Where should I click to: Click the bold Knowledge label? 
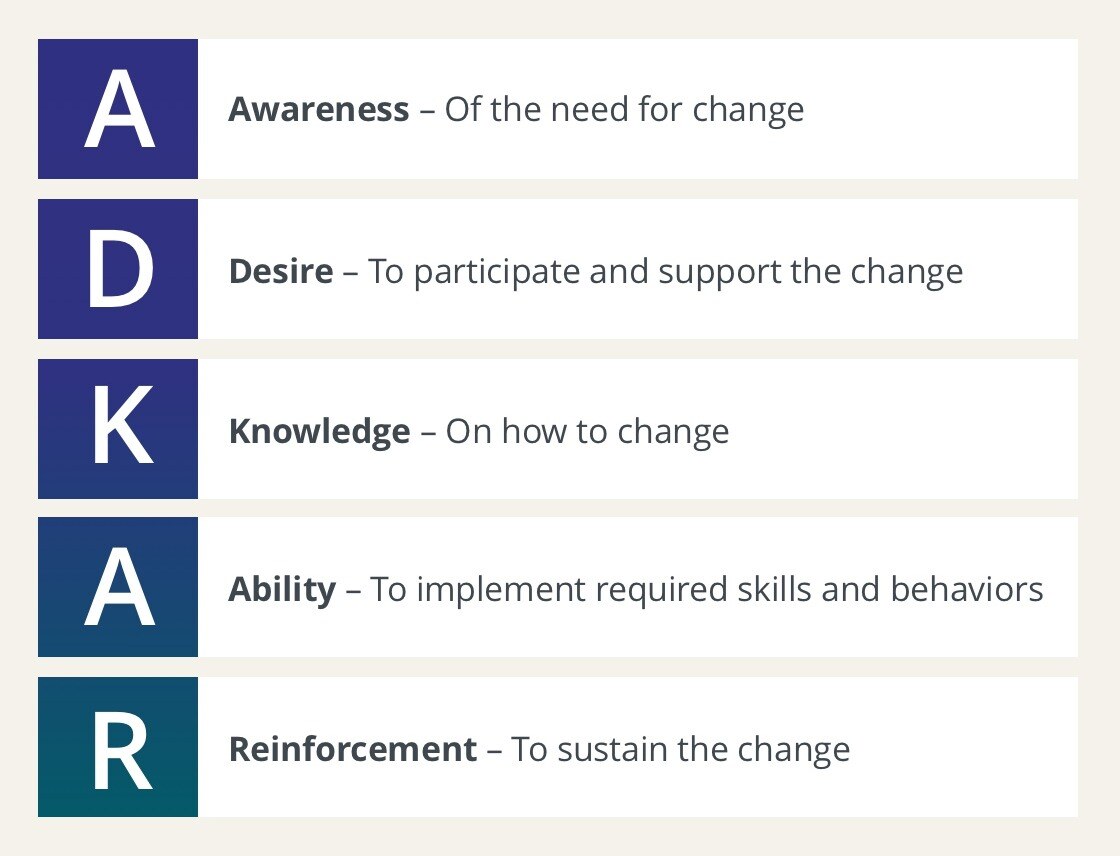pyautogui.click(x=319, y=431)
